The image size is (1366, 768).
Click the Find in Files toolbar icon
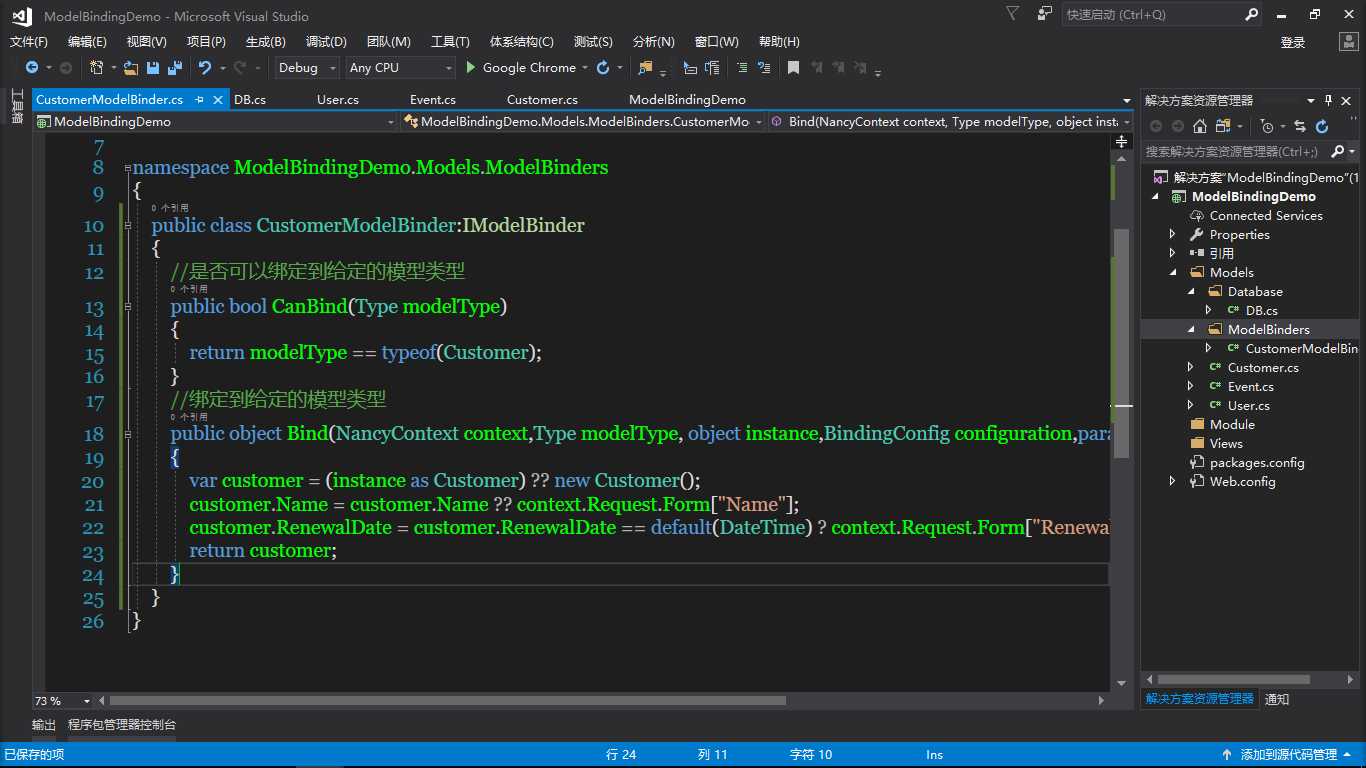point(645,68)
